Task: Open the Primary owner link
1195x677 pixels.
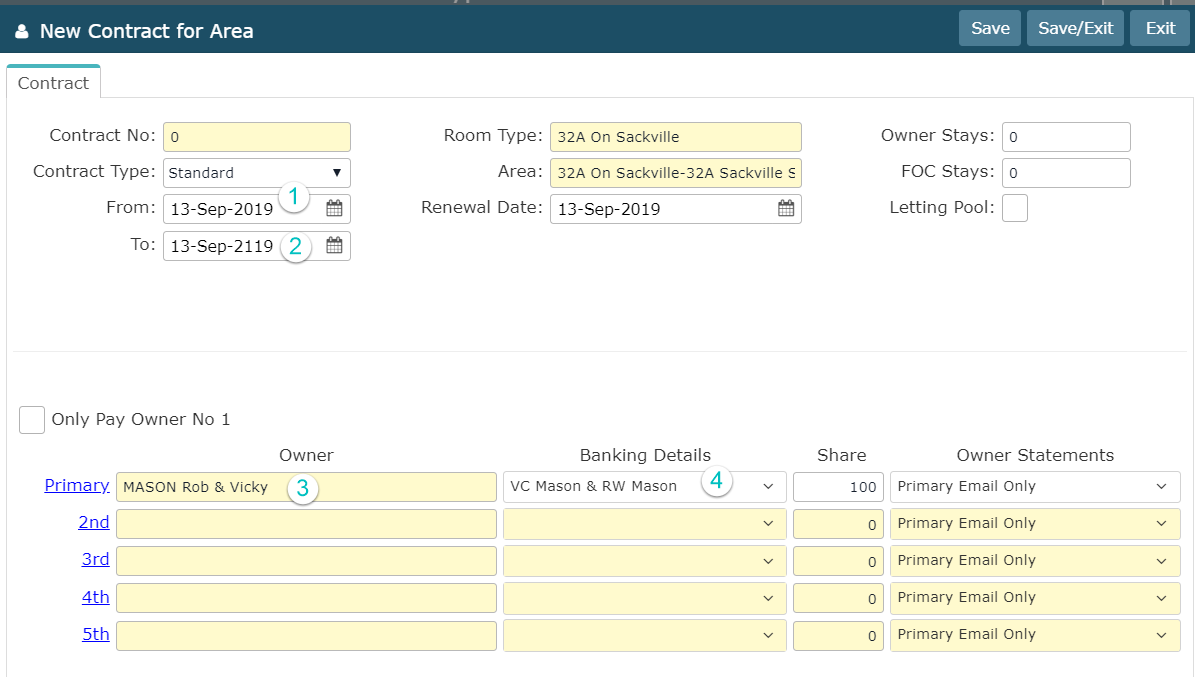Action: (77, 485)
